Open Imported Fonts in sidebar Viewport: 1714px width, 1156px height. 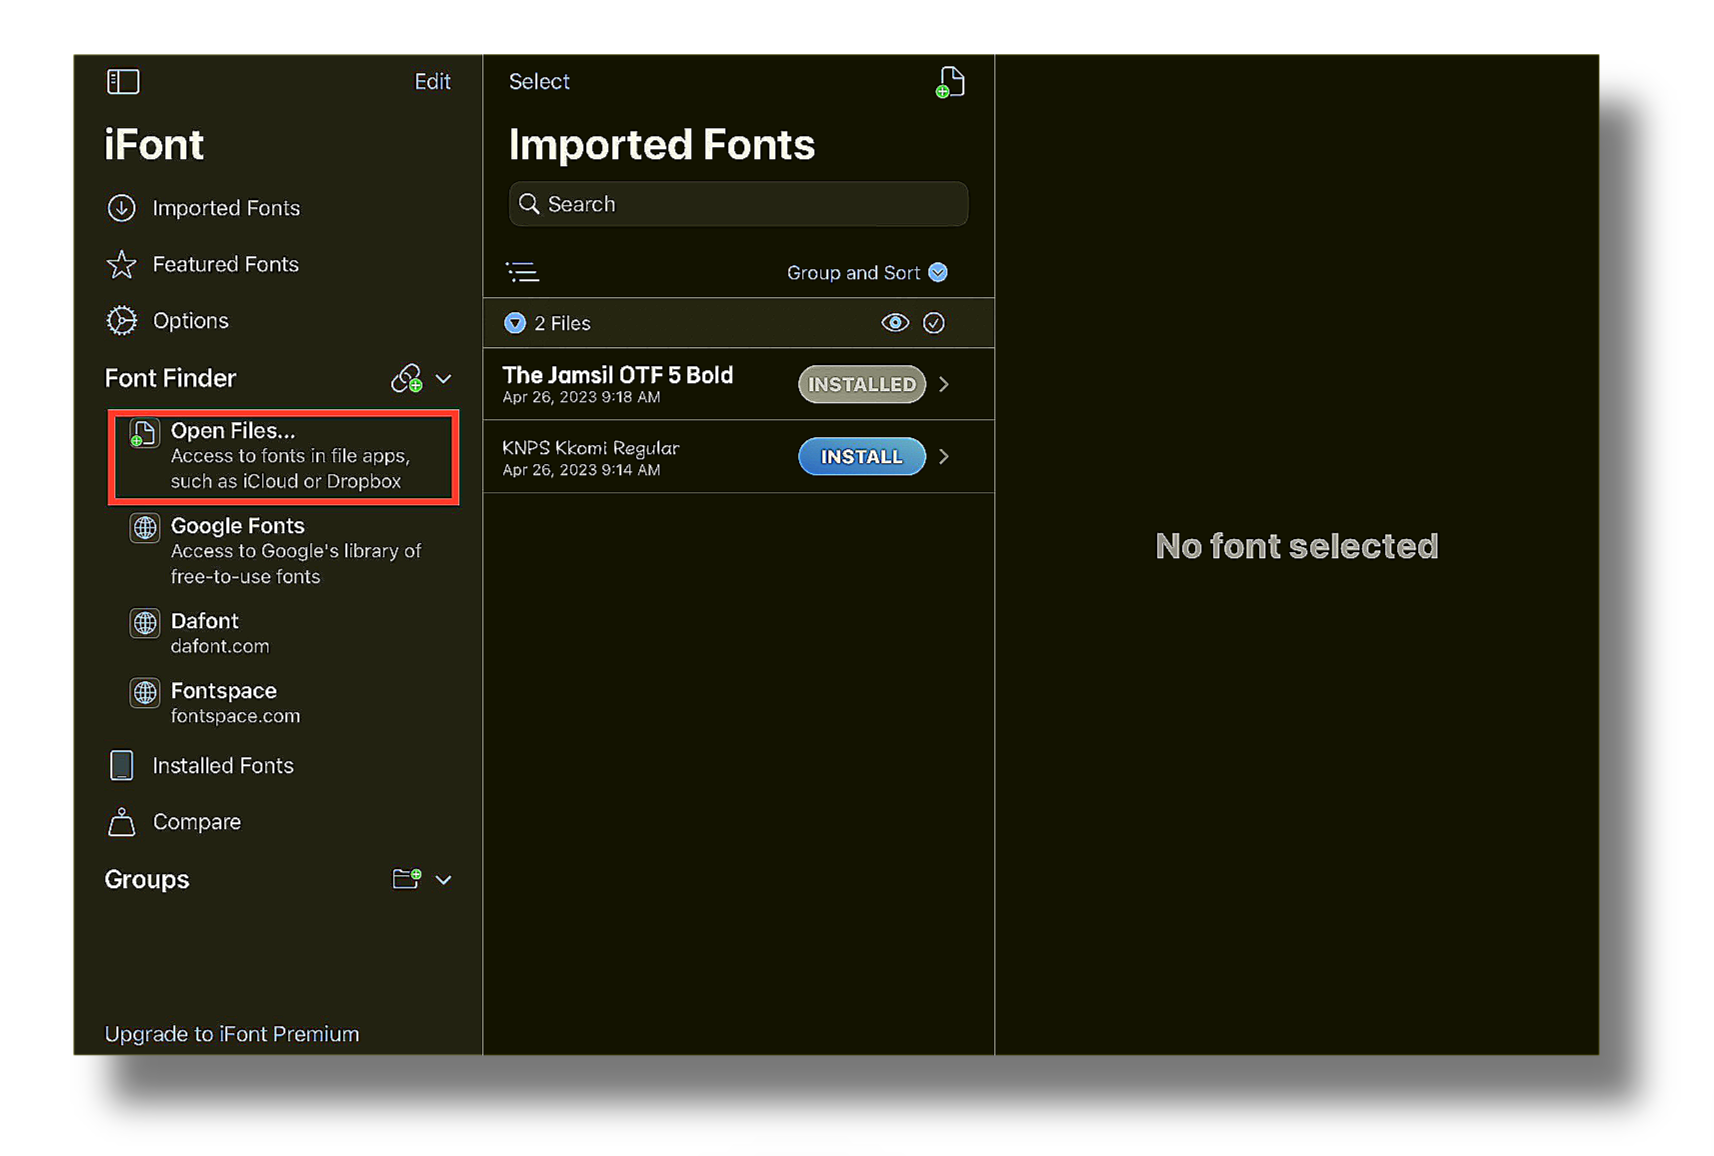tap(226, 208)
